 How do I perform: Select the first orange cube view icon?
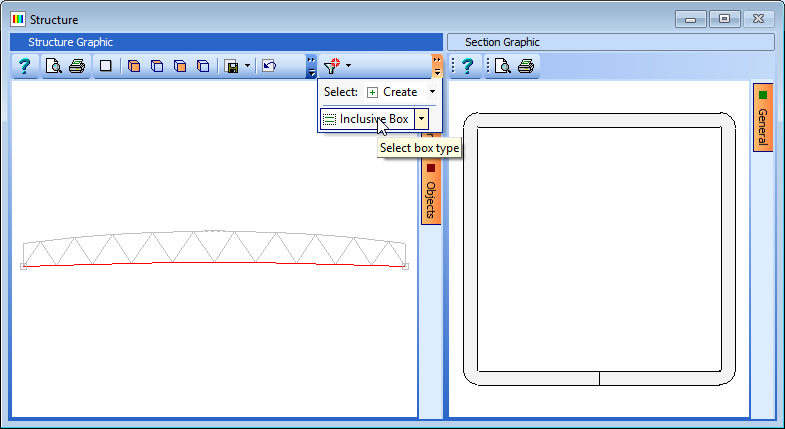134,66
